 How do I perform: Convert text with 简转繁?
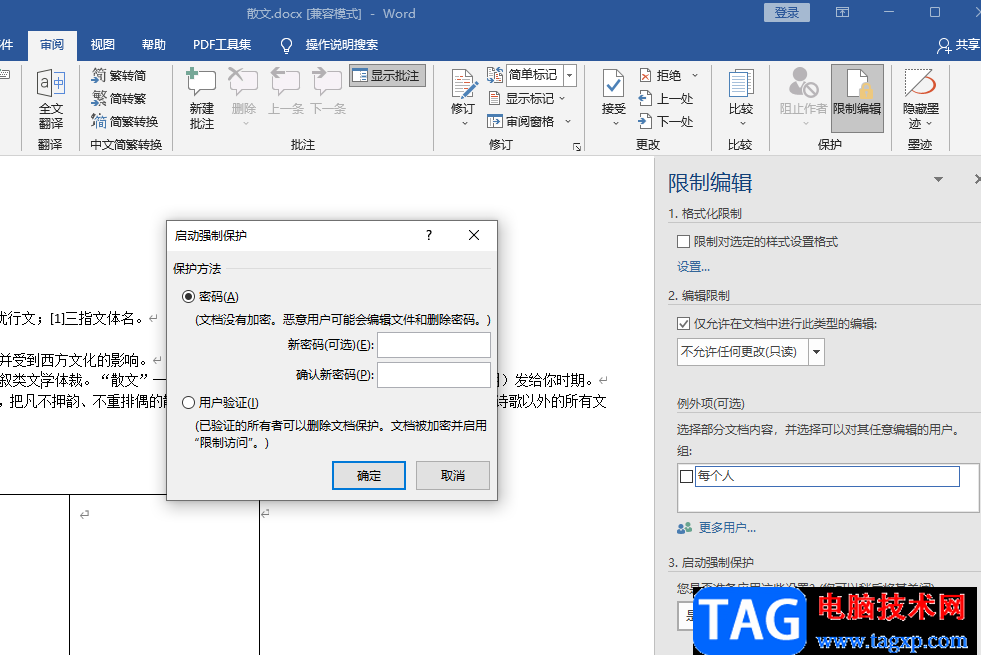pos(119,99)
